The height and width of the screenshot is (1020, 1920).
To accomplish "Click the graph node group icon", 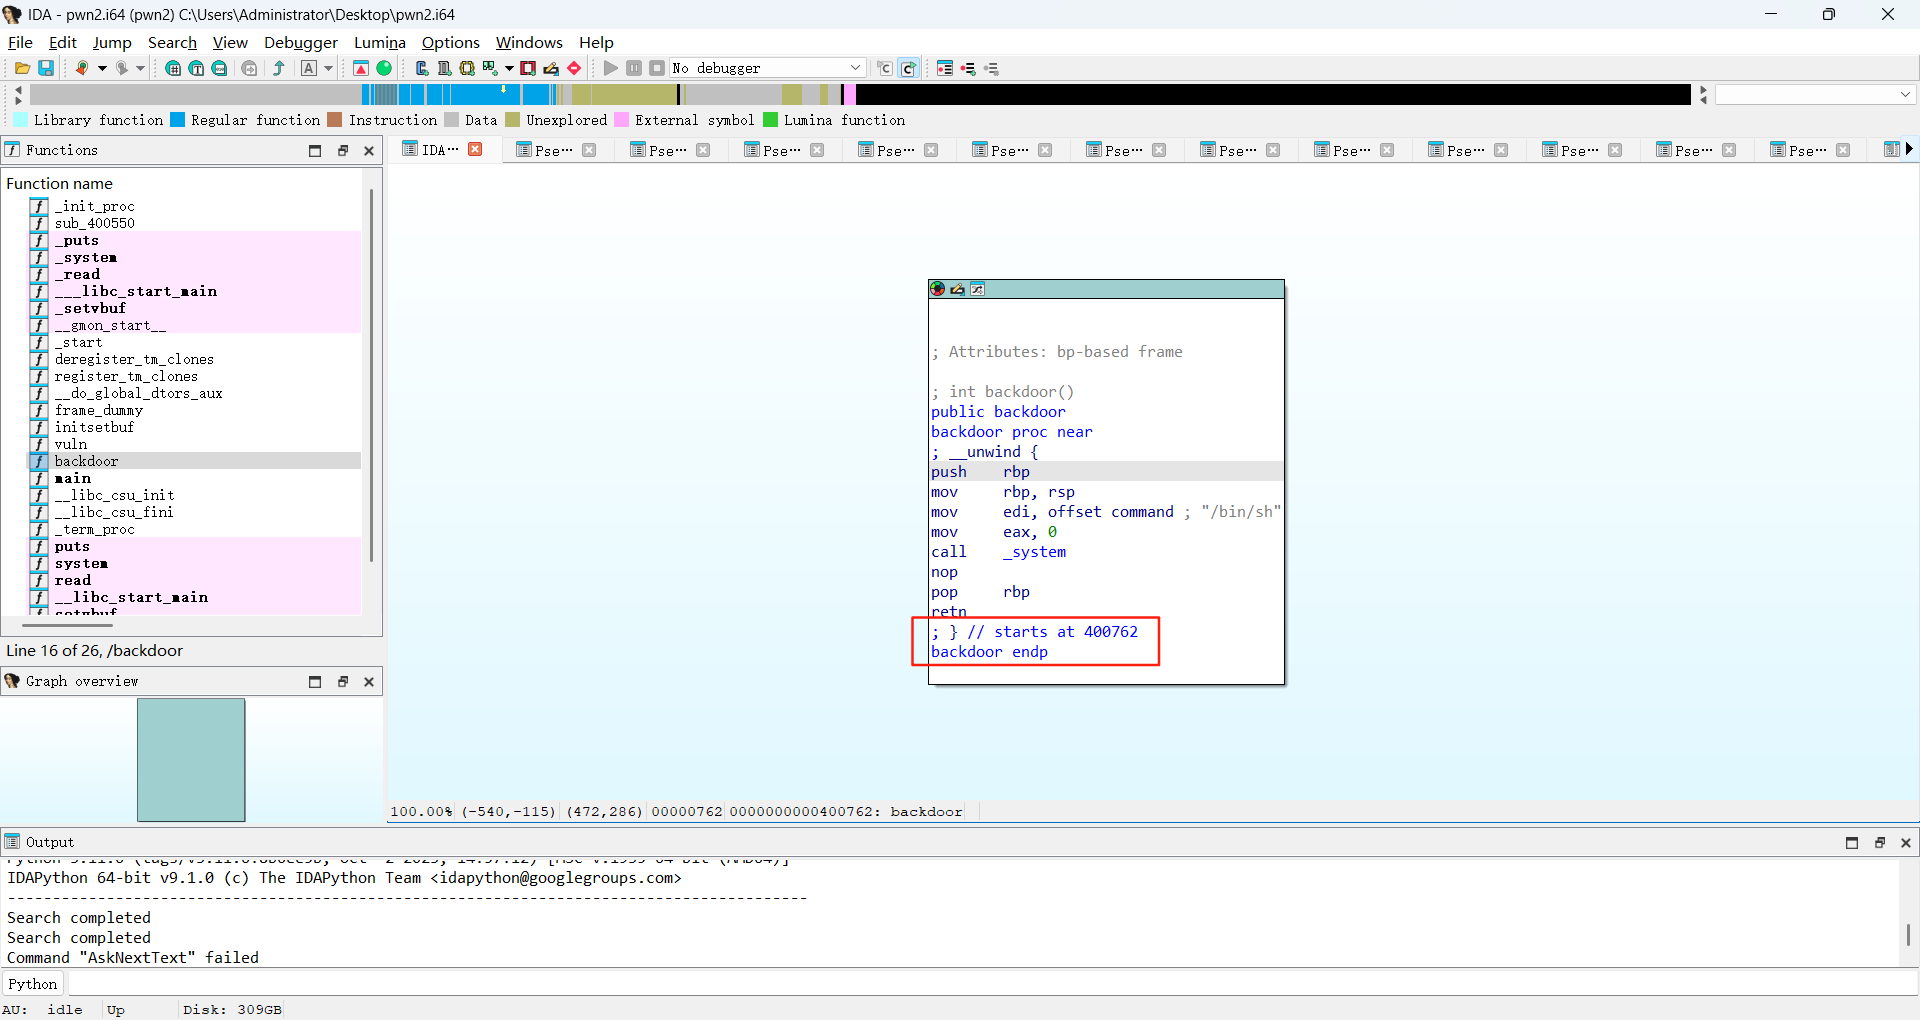I will [x=978, y=289].
